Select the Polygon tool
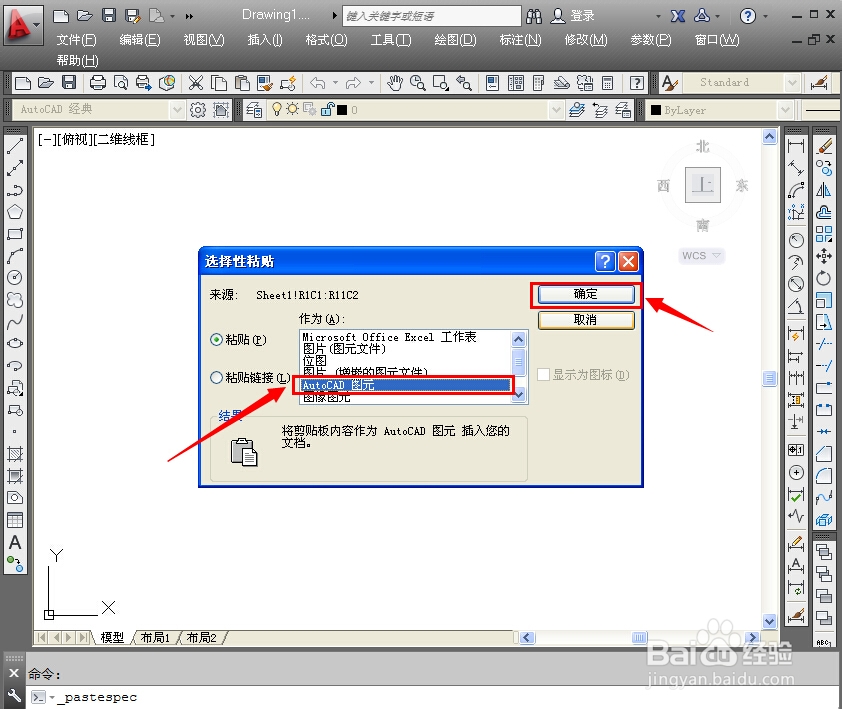The height and width of the screenshot is (709, 842). (14, 212)
